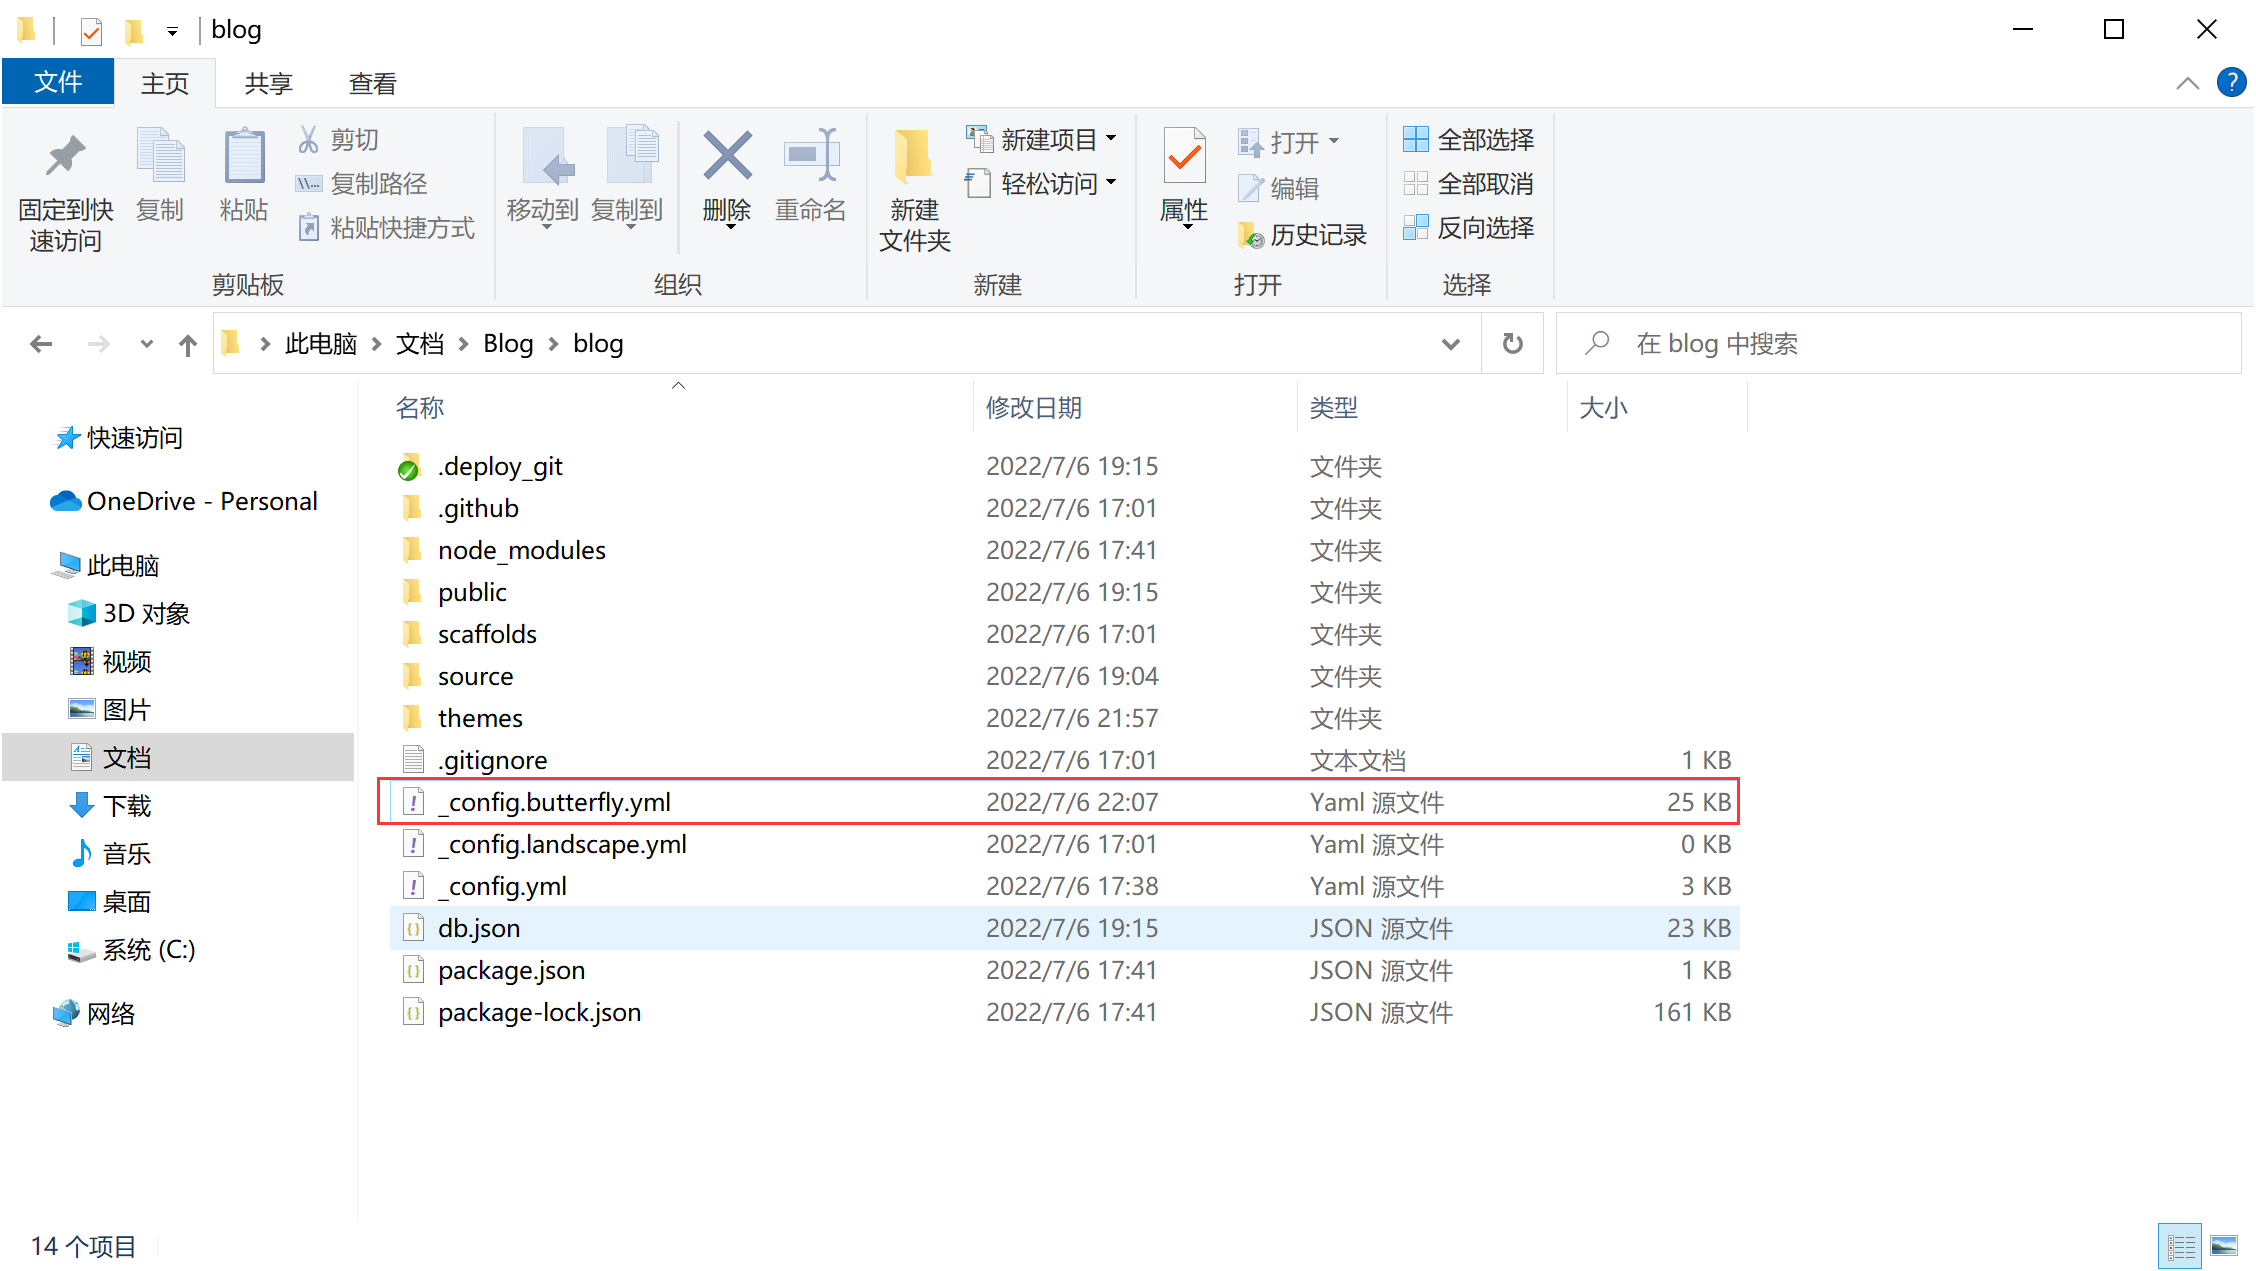Select the _config.butterfly.yml file
Viewport: 2256px width, 1271px height.
coord(554,802)
